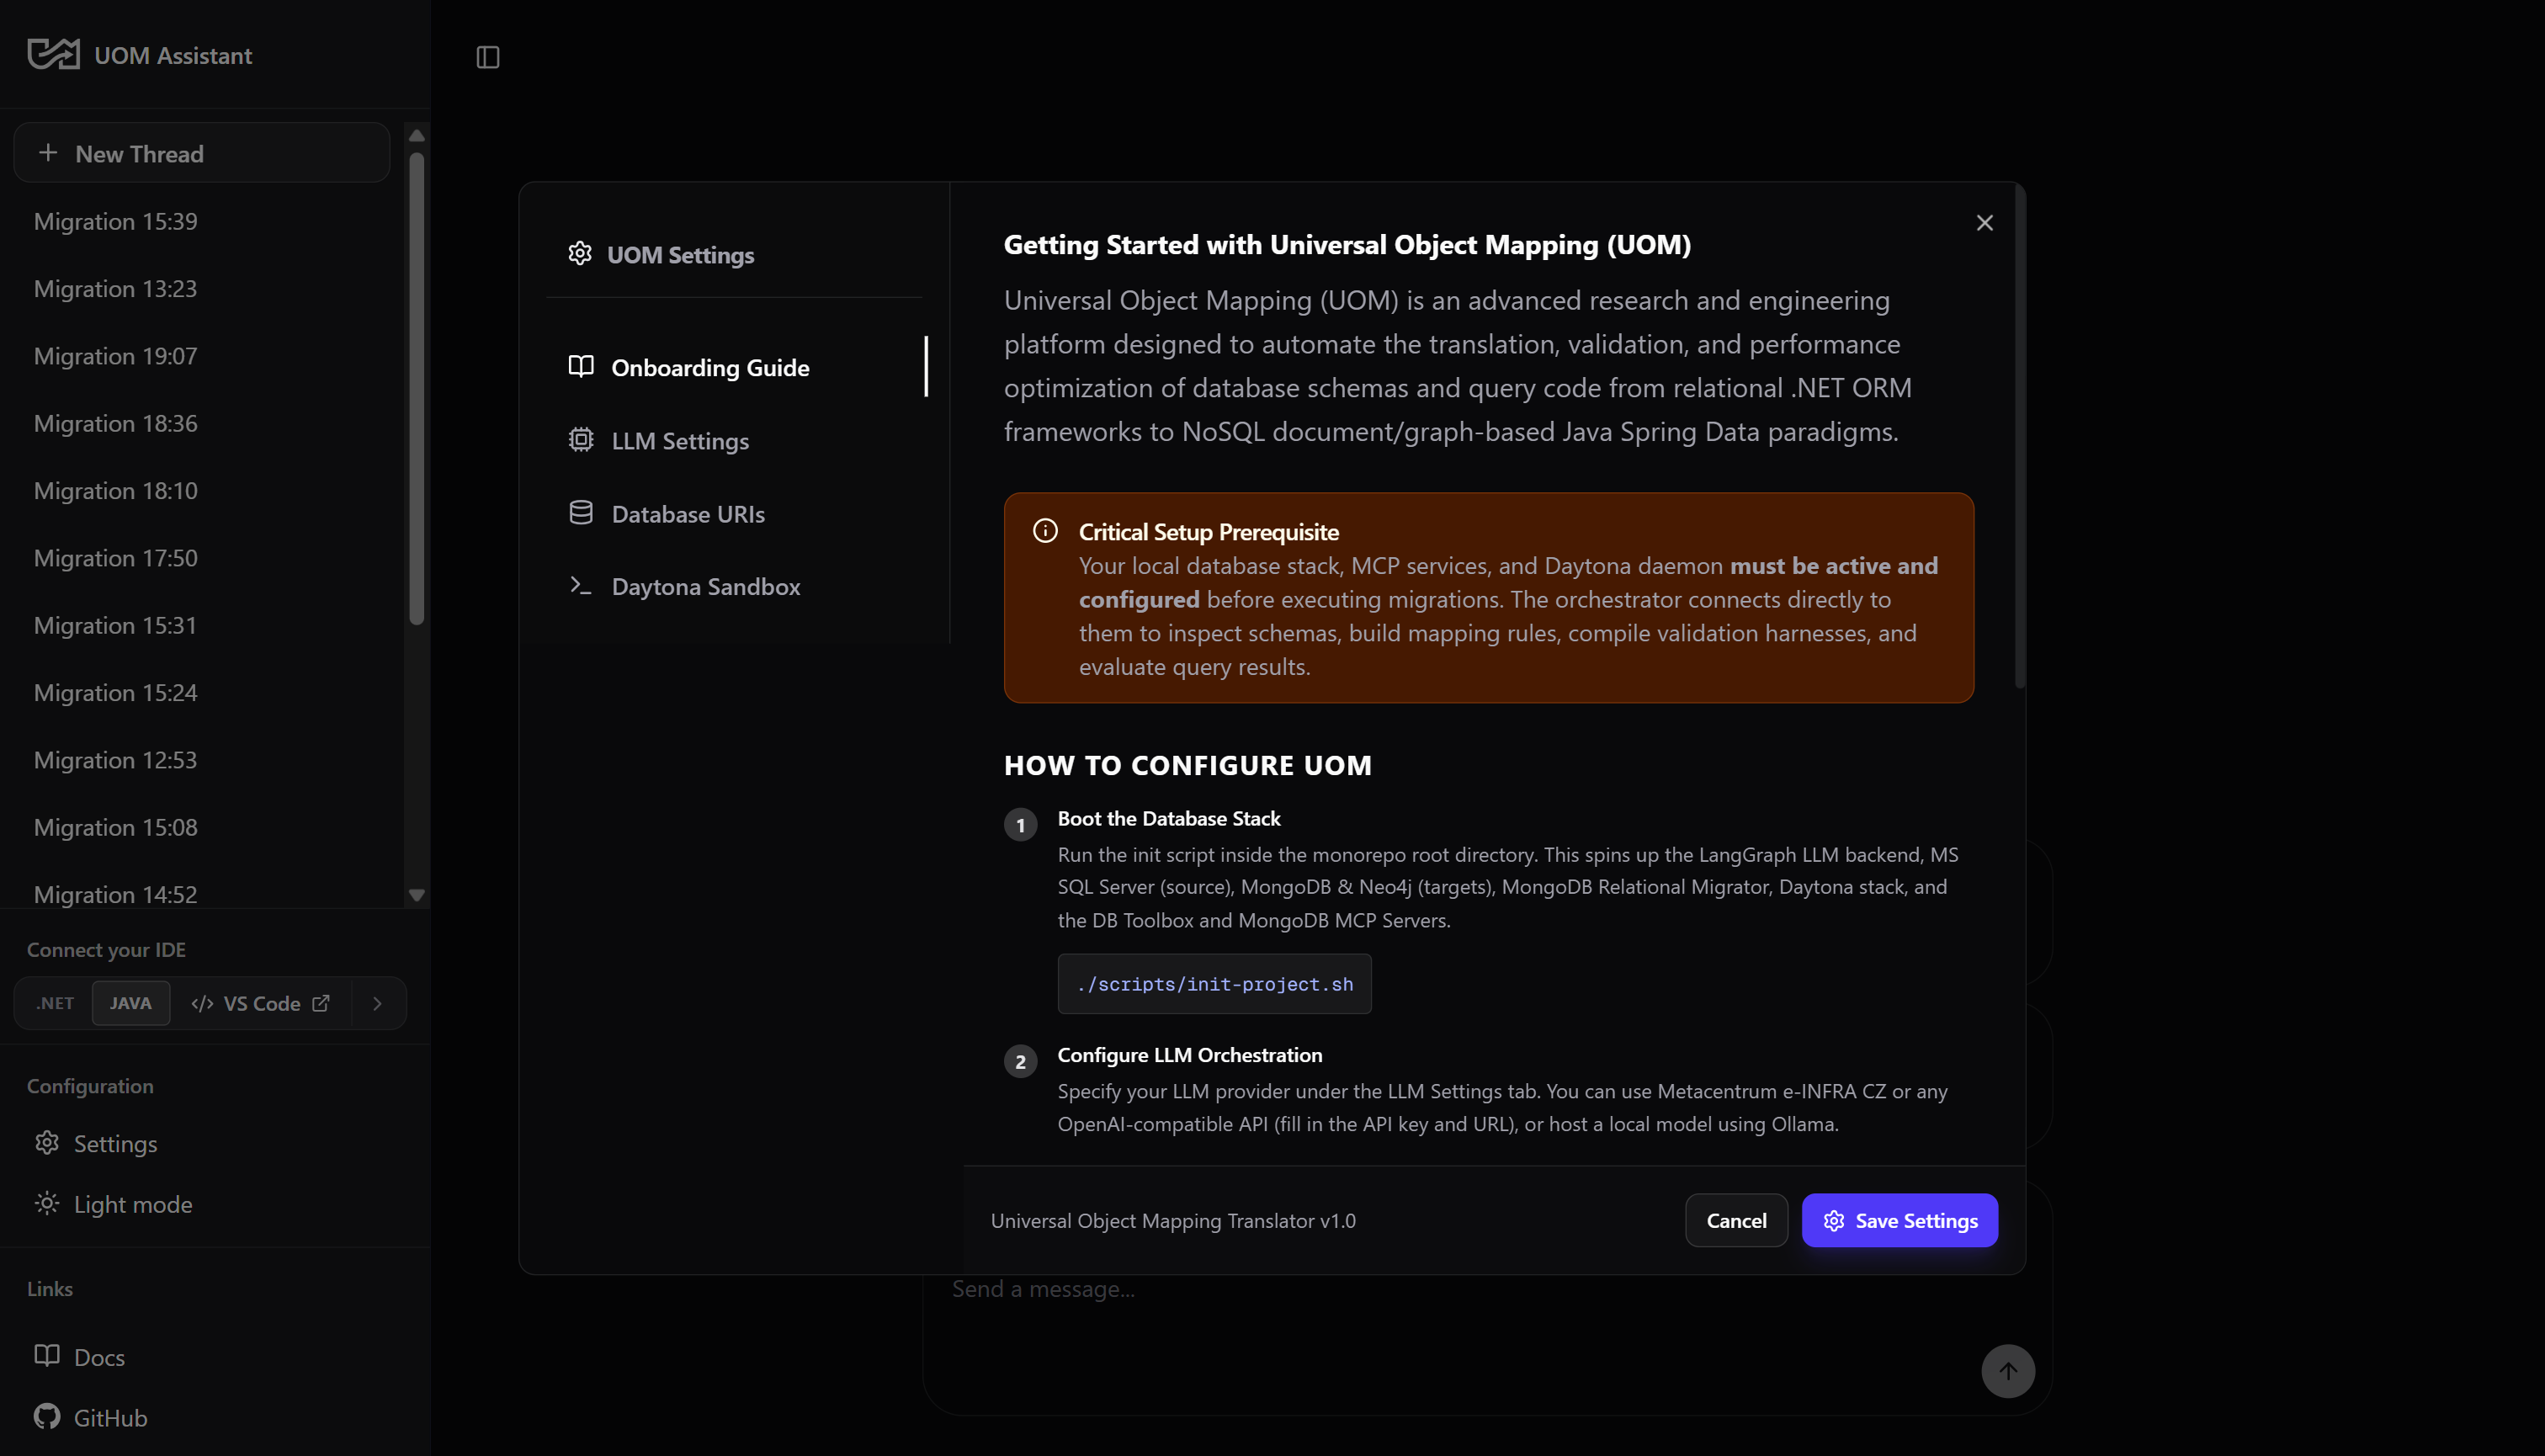Select the JAVA IDE toggle

[131, 1003]
